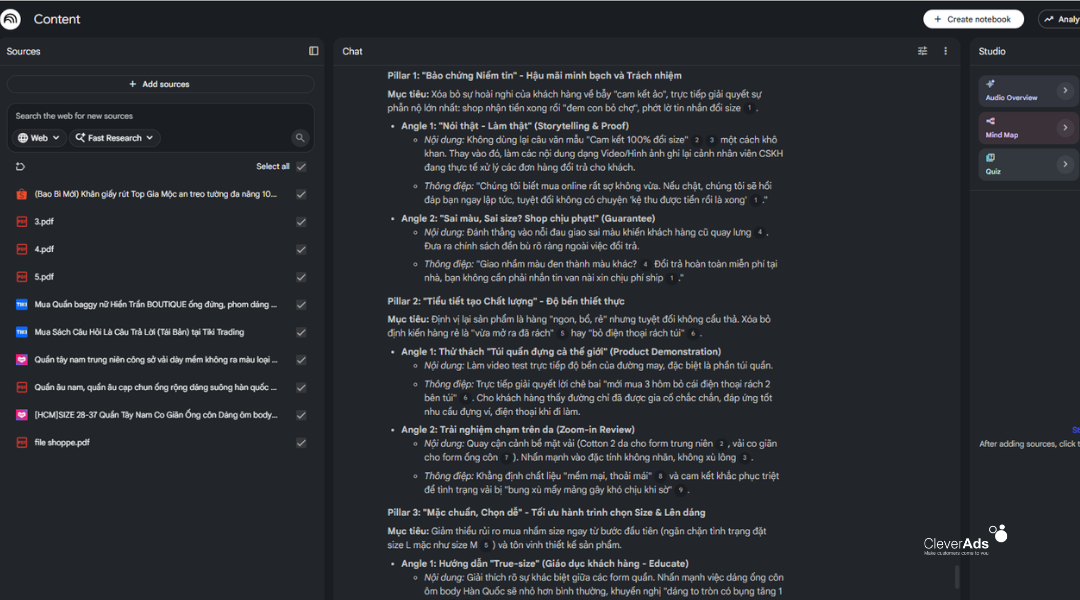Uncheck the file shoppe.pdf checkbox
The height and width of the screenshot is (600, 1080).
coord(301,443)
